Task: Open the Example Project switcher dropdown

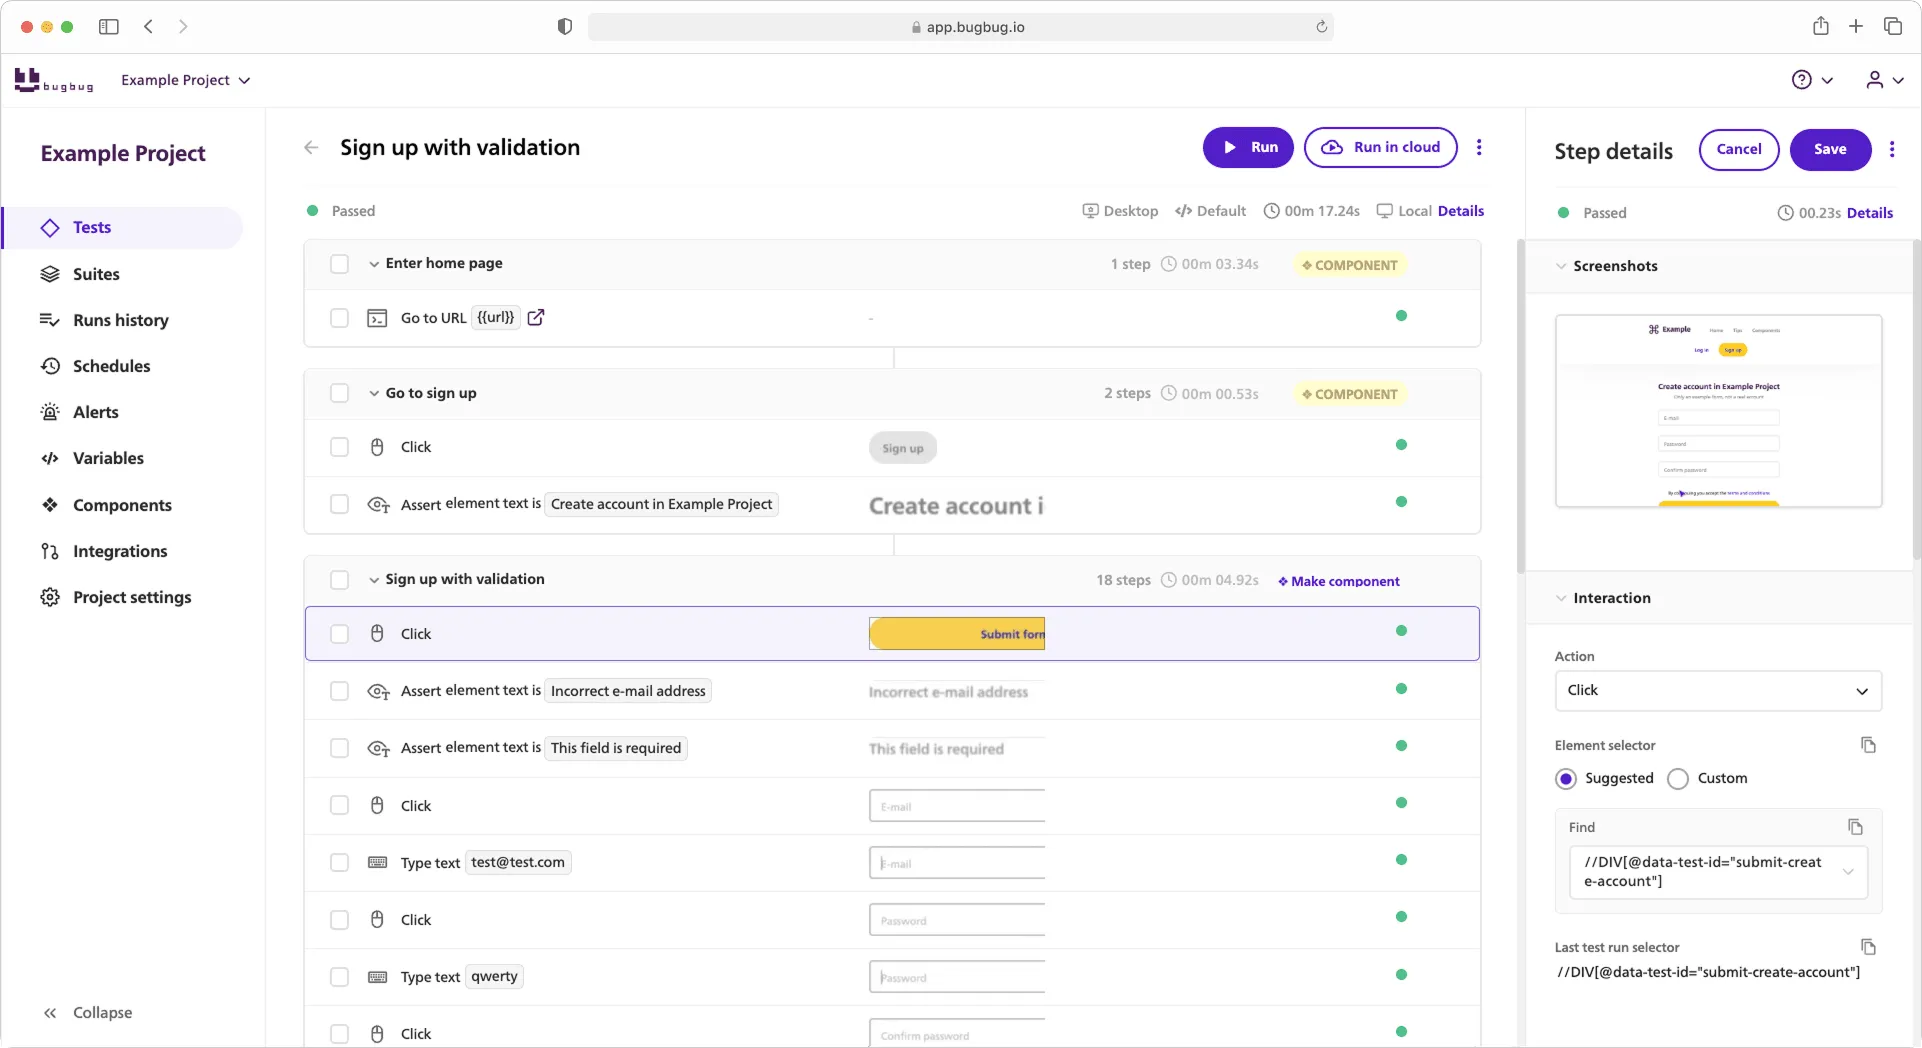Action: coord(186,80)
